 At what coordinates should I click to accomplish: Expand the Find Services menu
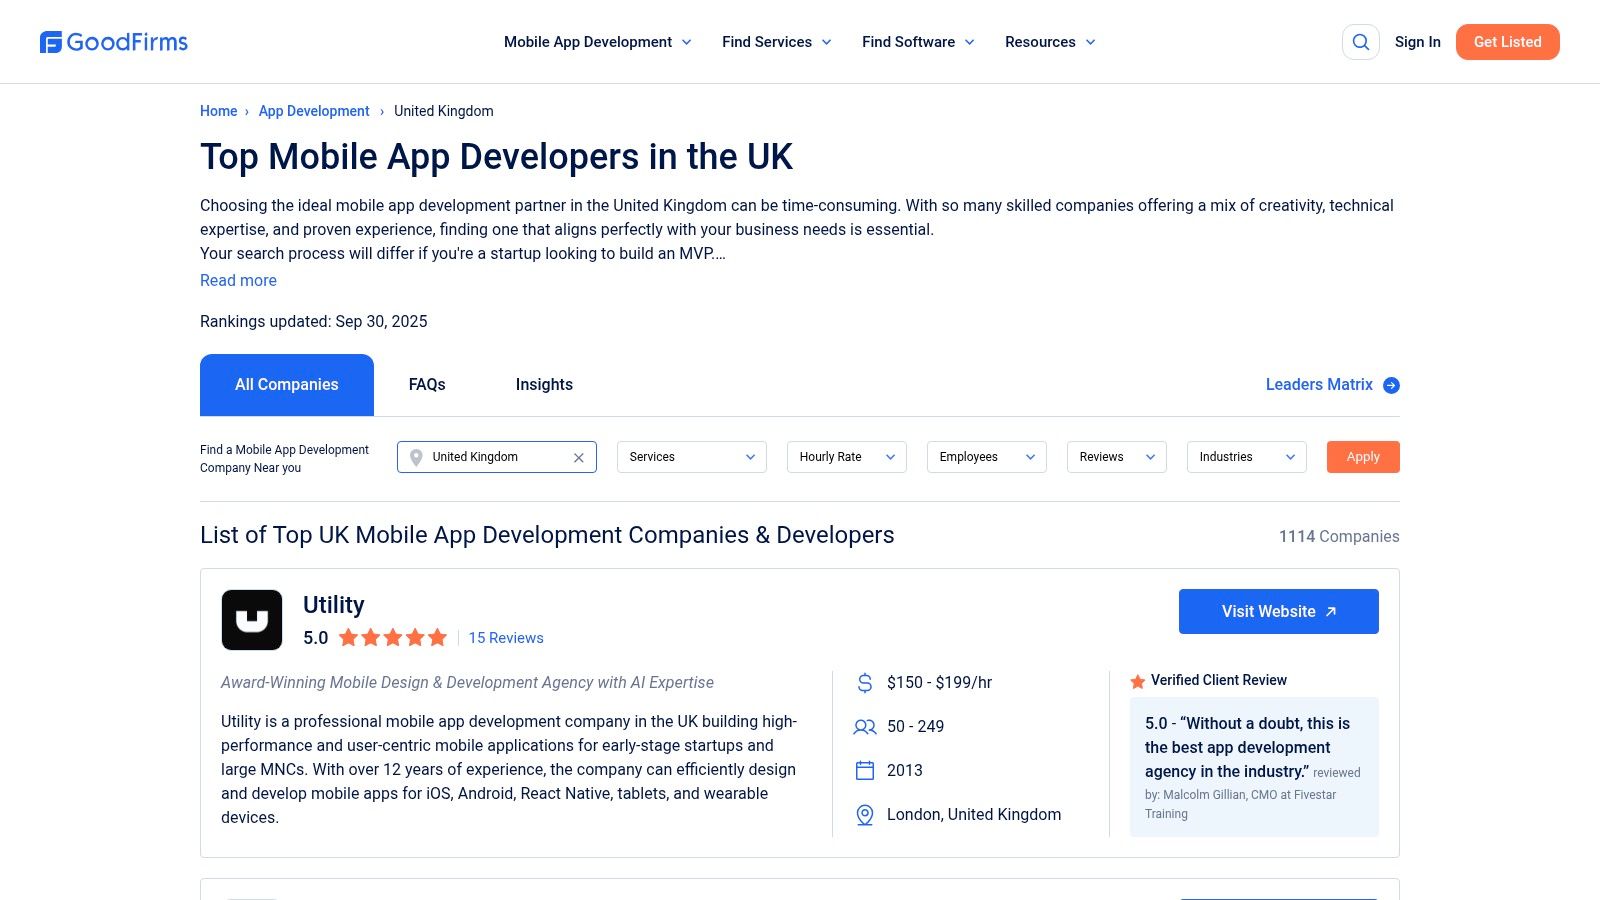[777, 42]
